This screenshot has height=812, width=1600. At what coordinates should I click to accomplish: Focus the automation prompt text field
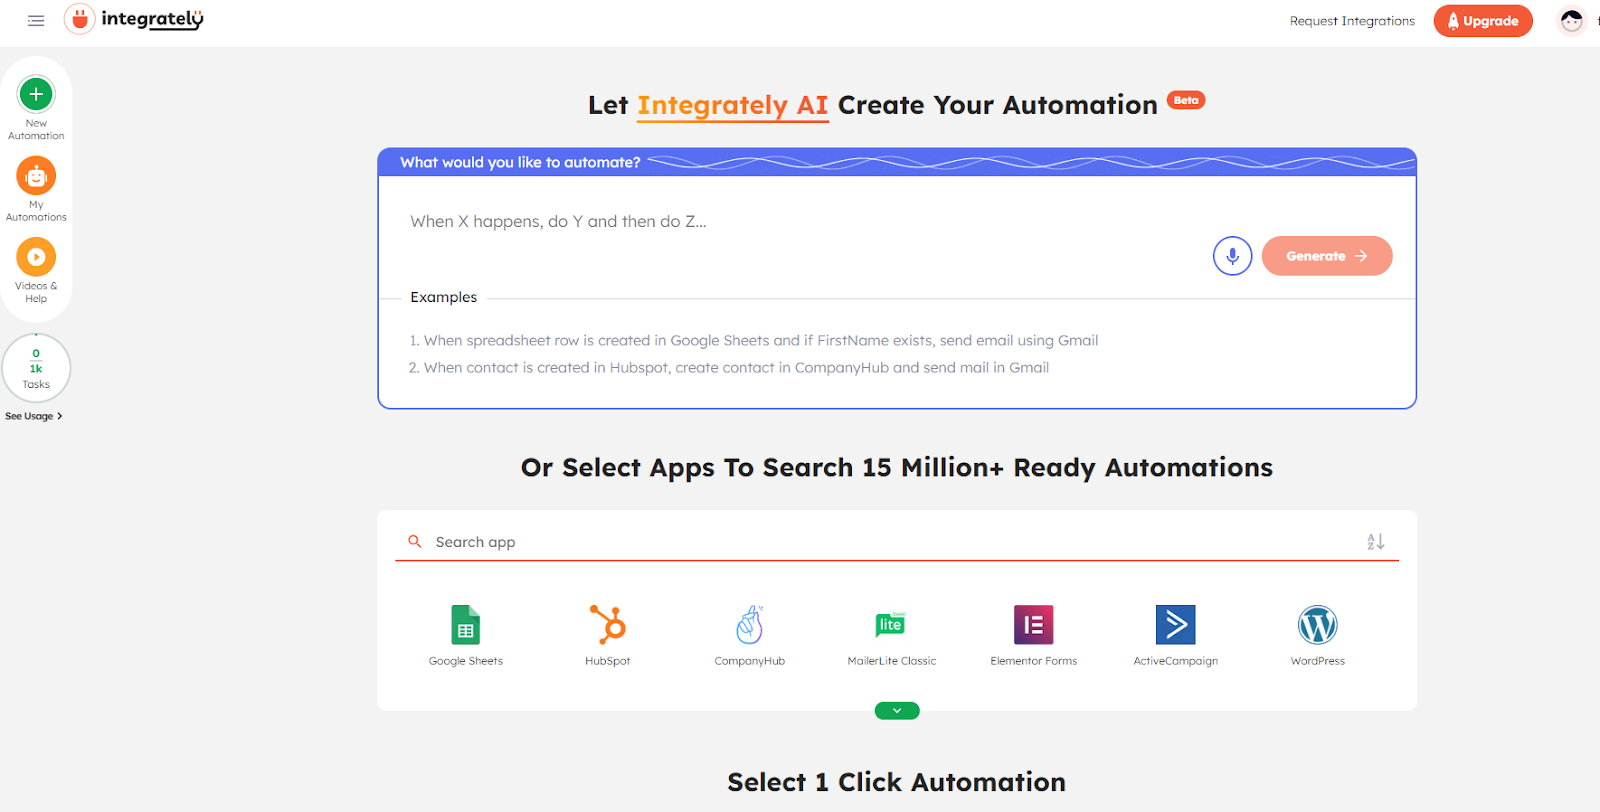coord(800,222)
